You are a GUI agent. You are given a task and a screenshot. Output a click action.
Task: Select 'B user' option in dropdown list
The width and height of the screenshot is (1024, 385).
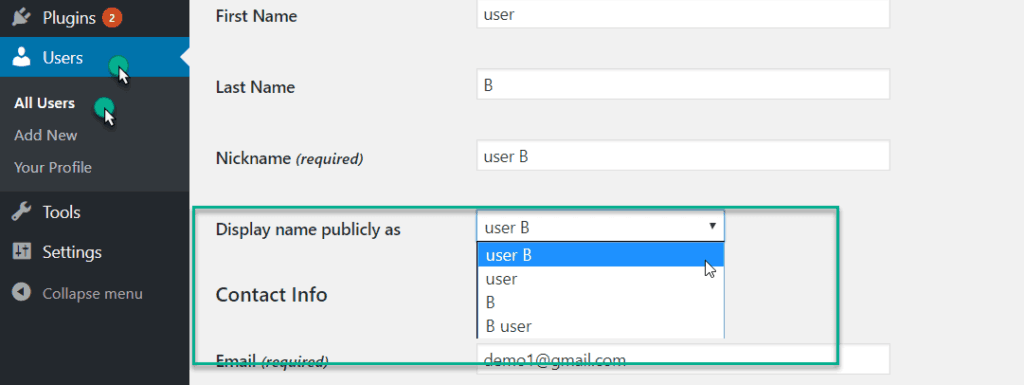coord(600,326)
